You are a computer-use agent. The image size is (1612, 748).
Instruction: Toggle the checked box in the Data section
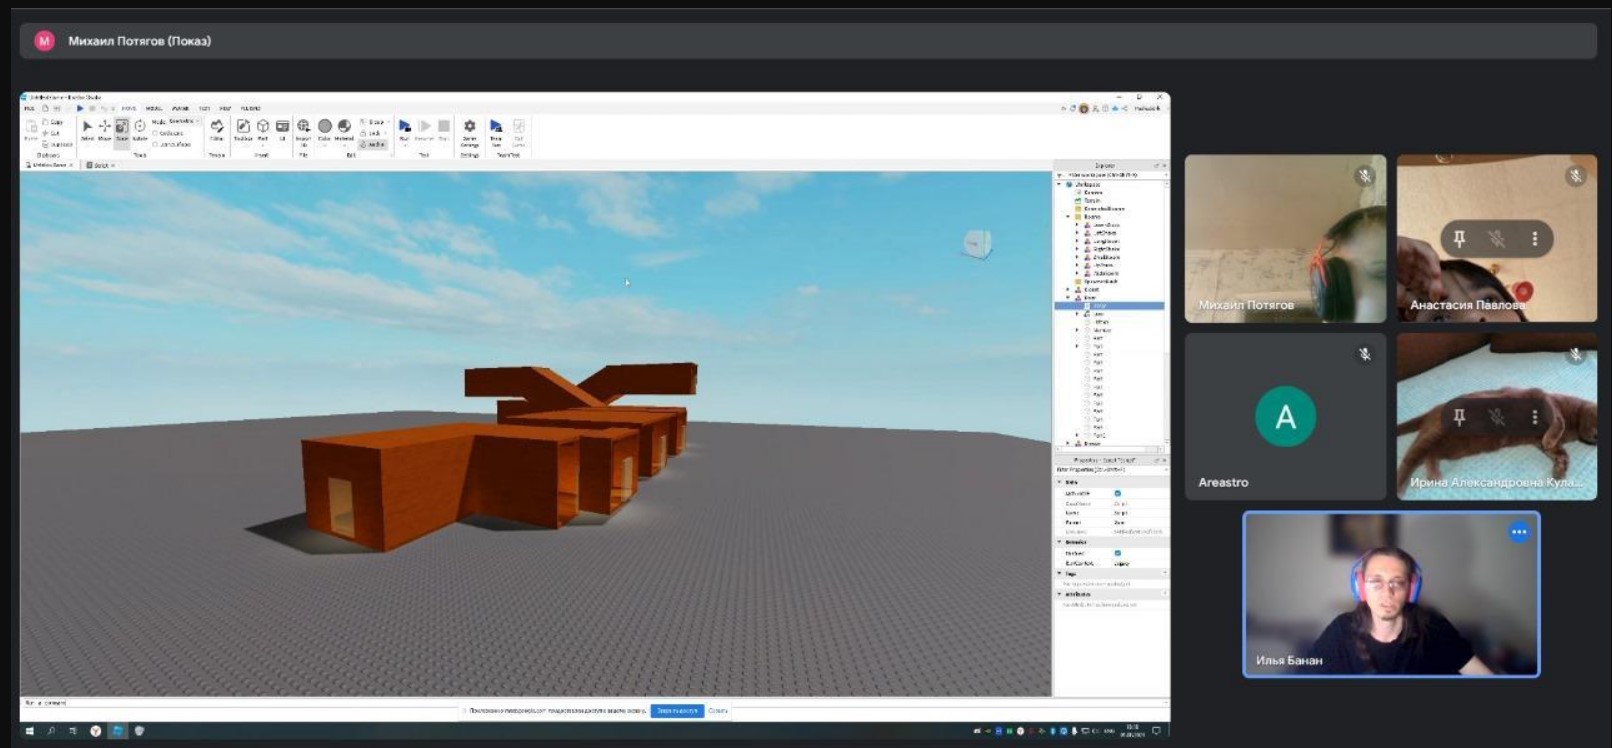[x=1118, y=493]
